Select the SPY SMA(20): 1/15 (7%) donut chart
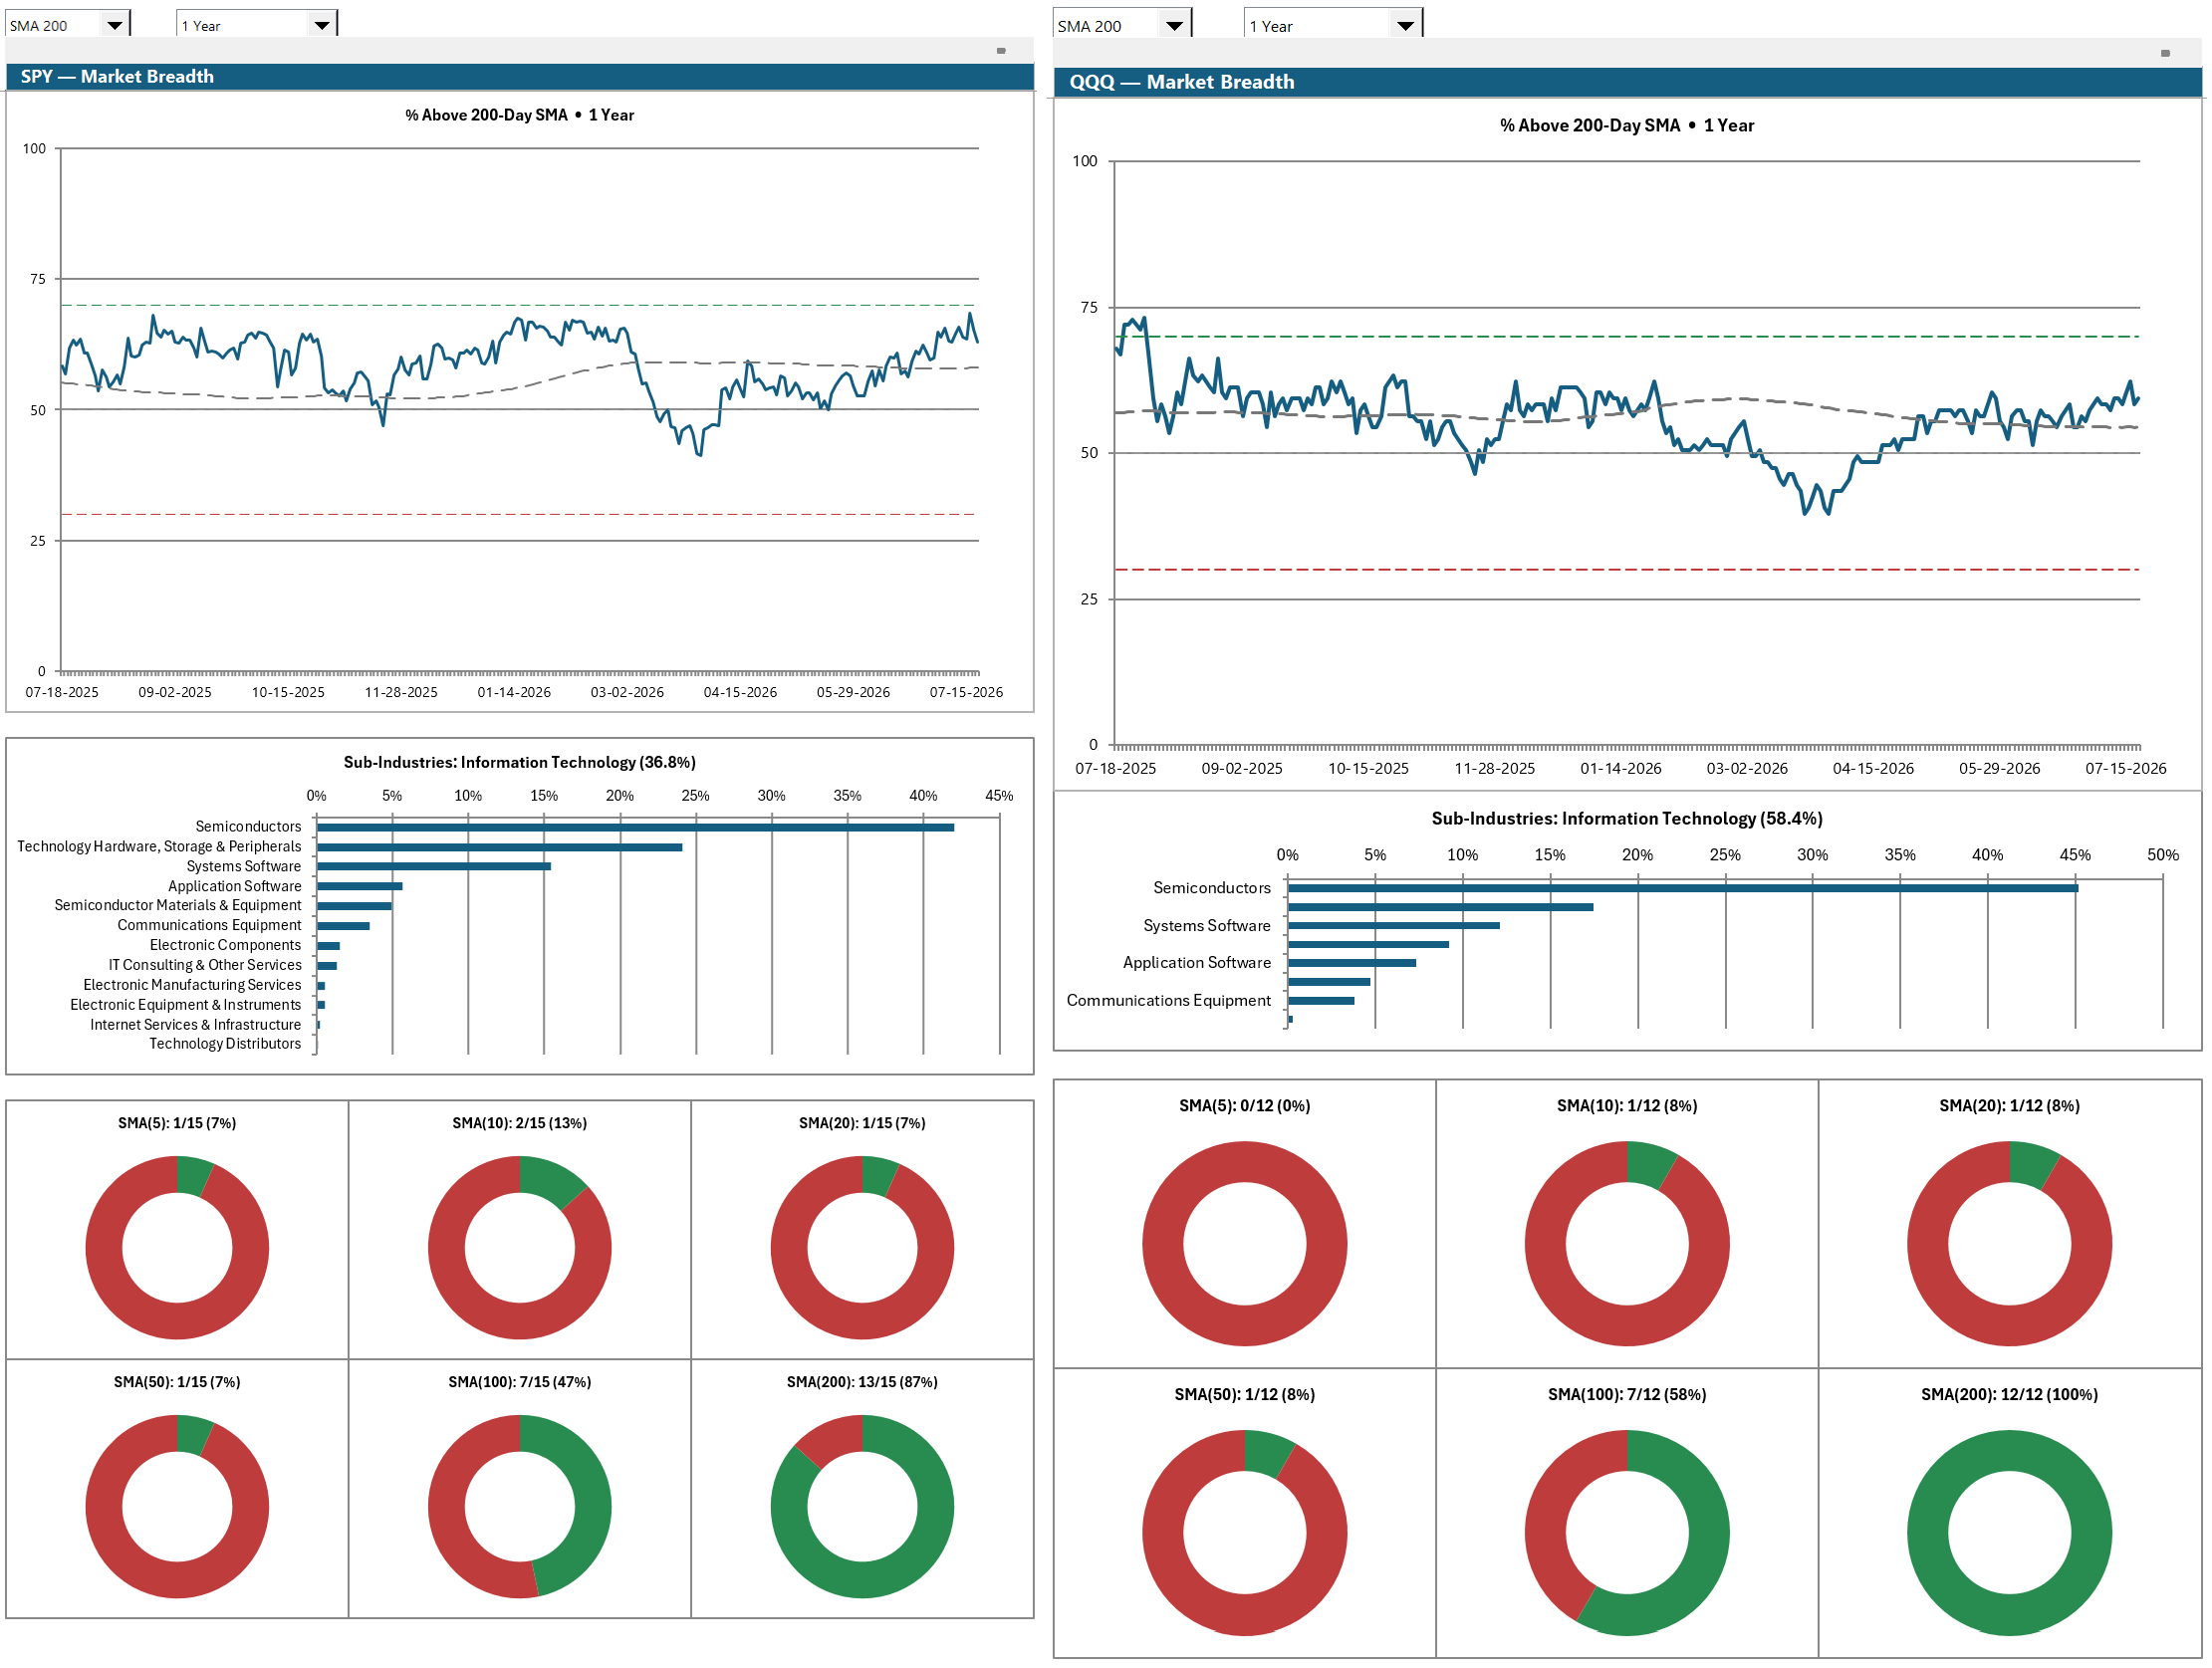This screenshot has width=2212, height=1668. (862, 1247)
